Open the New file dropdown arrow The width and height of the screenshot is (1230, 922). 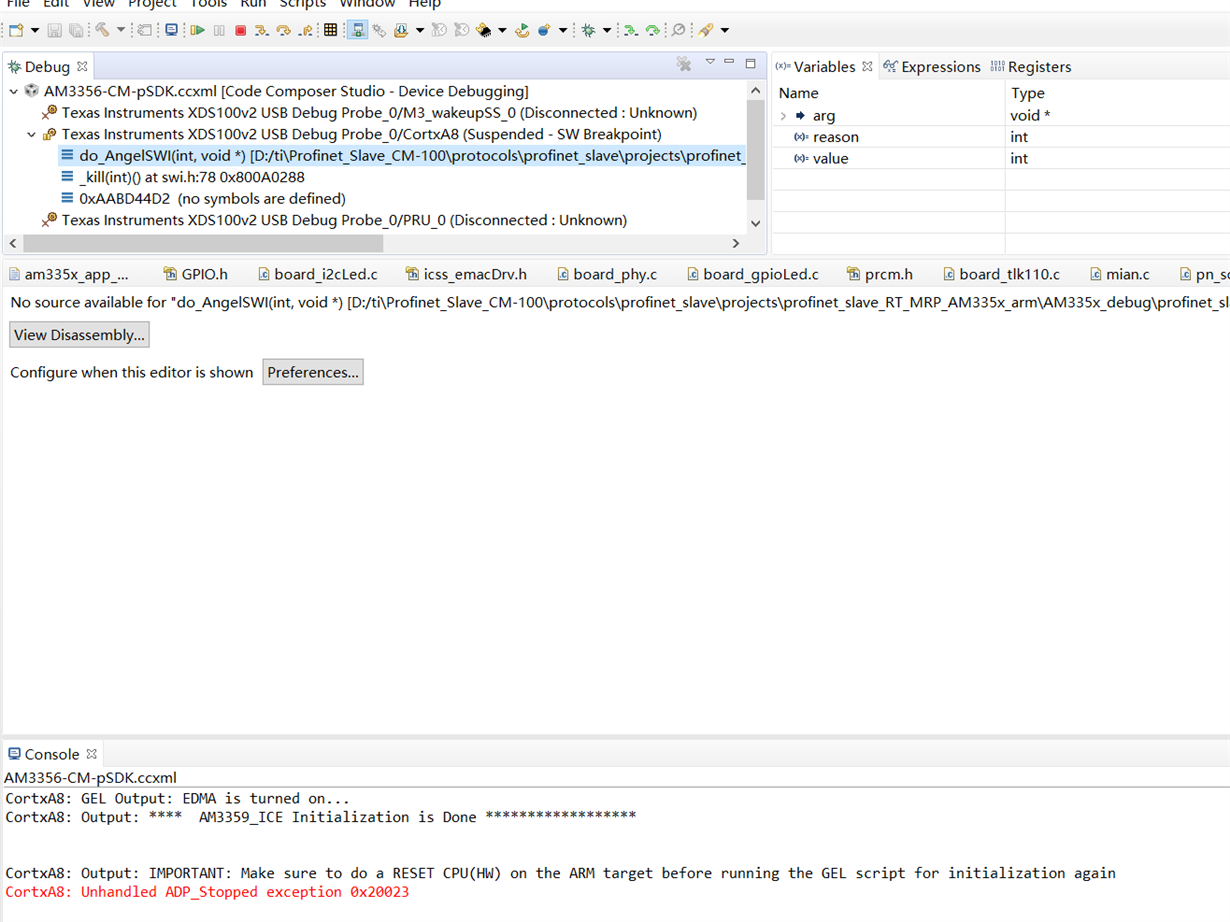35,30
